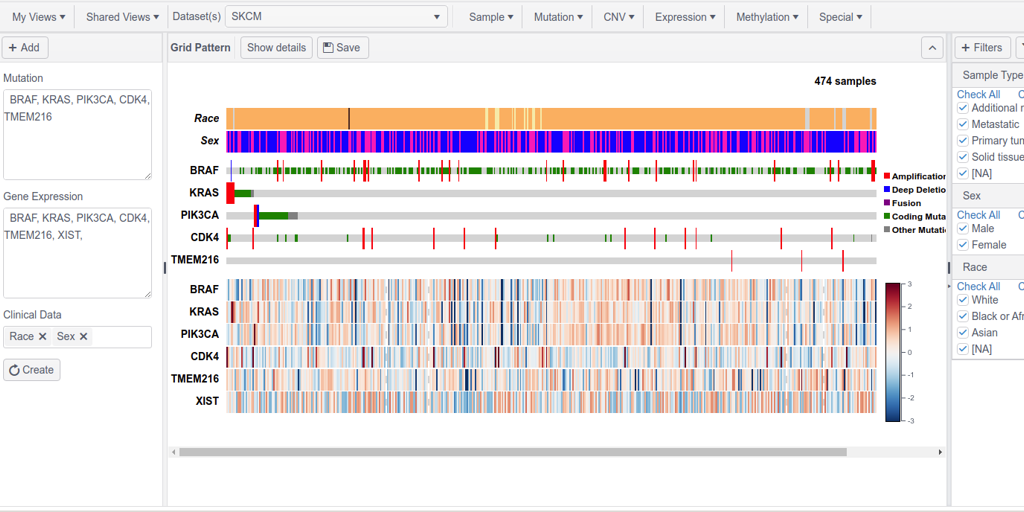Click Check All under Sample Type
Image resolution: width=1024 pixels, height=512 pixels.
tap(978, 95)
